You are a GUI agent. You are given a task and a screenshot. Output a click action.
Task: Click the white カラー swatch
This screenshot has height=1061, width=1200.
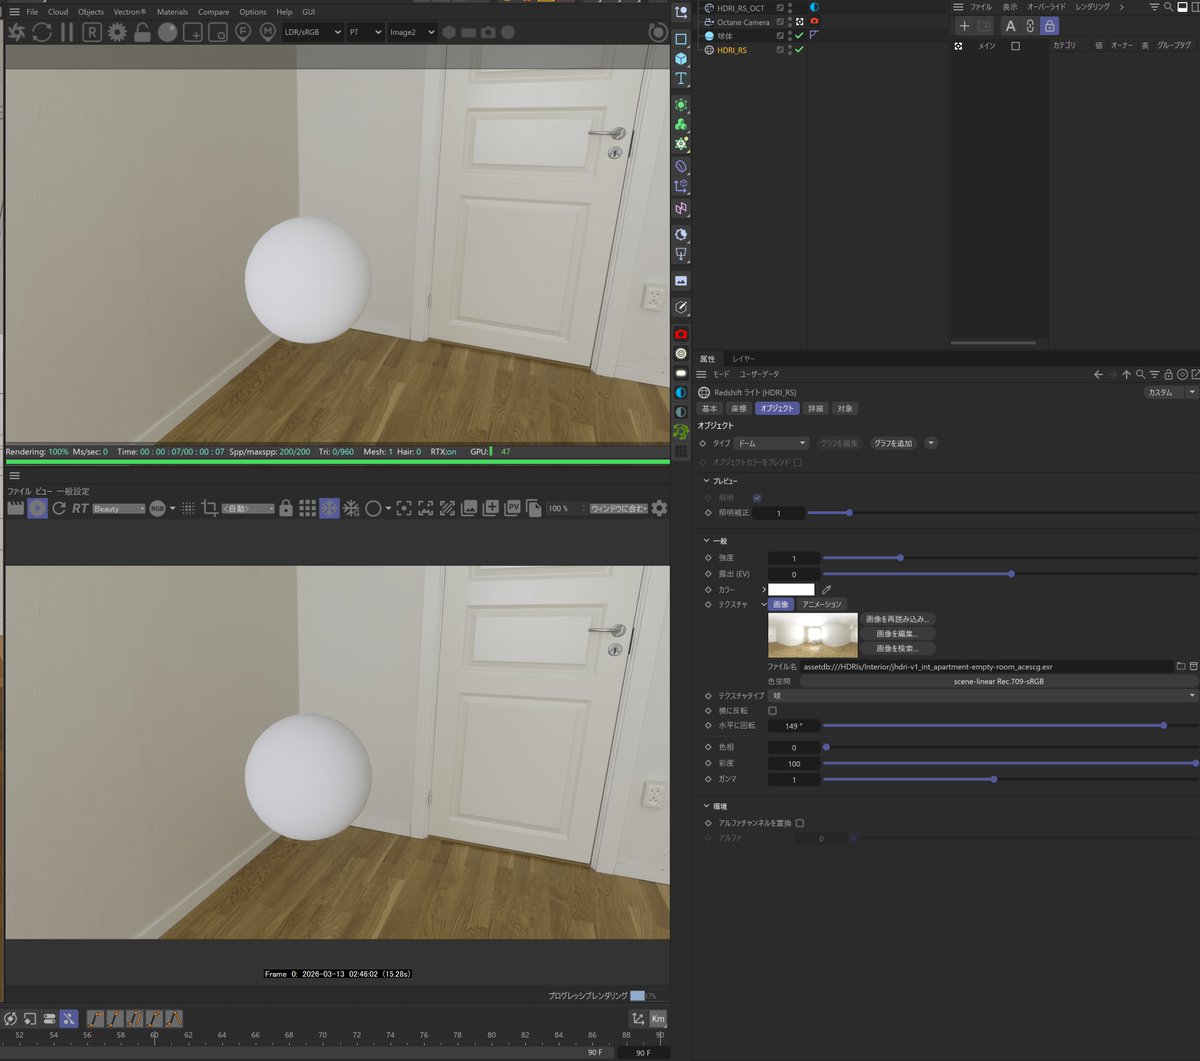coord(791,589)
